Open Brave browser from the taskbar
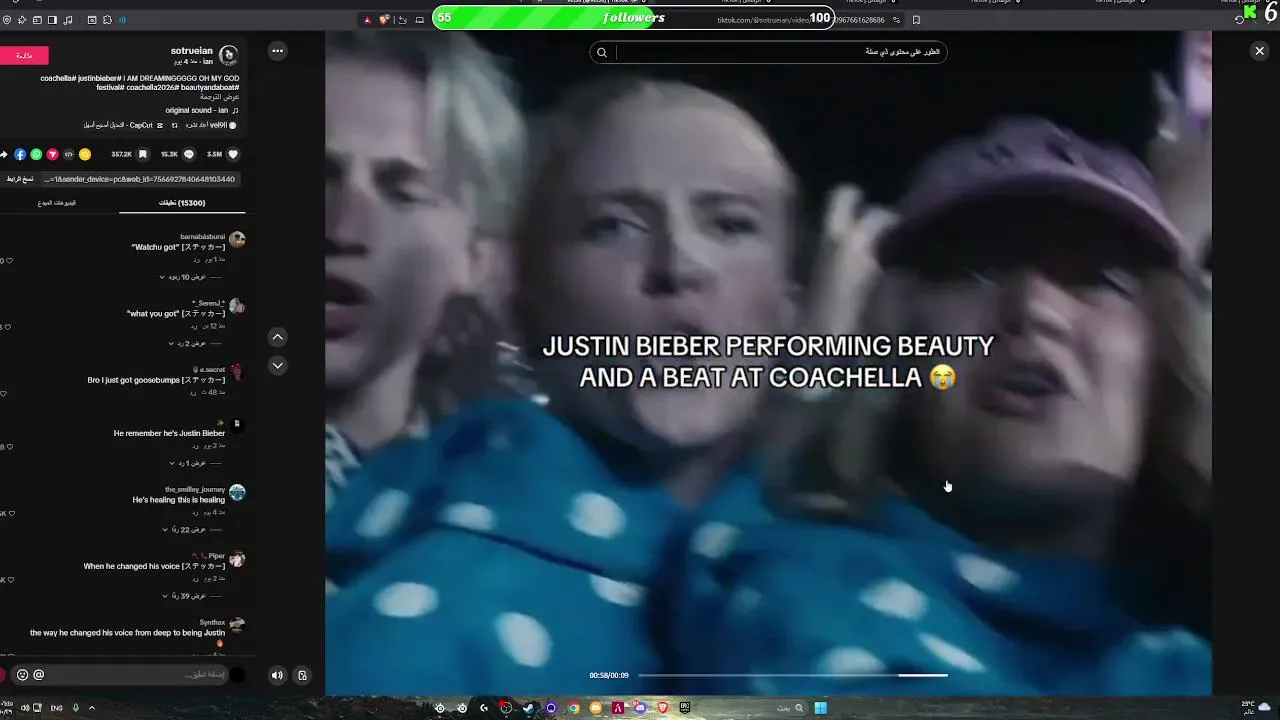 click(662, 708)
